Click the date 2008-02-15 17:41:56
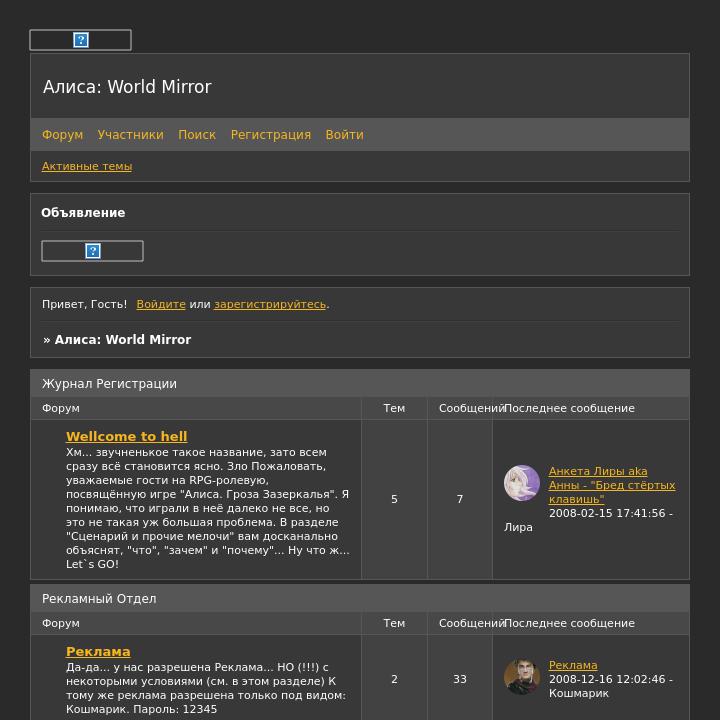 (x=607, y=513)
